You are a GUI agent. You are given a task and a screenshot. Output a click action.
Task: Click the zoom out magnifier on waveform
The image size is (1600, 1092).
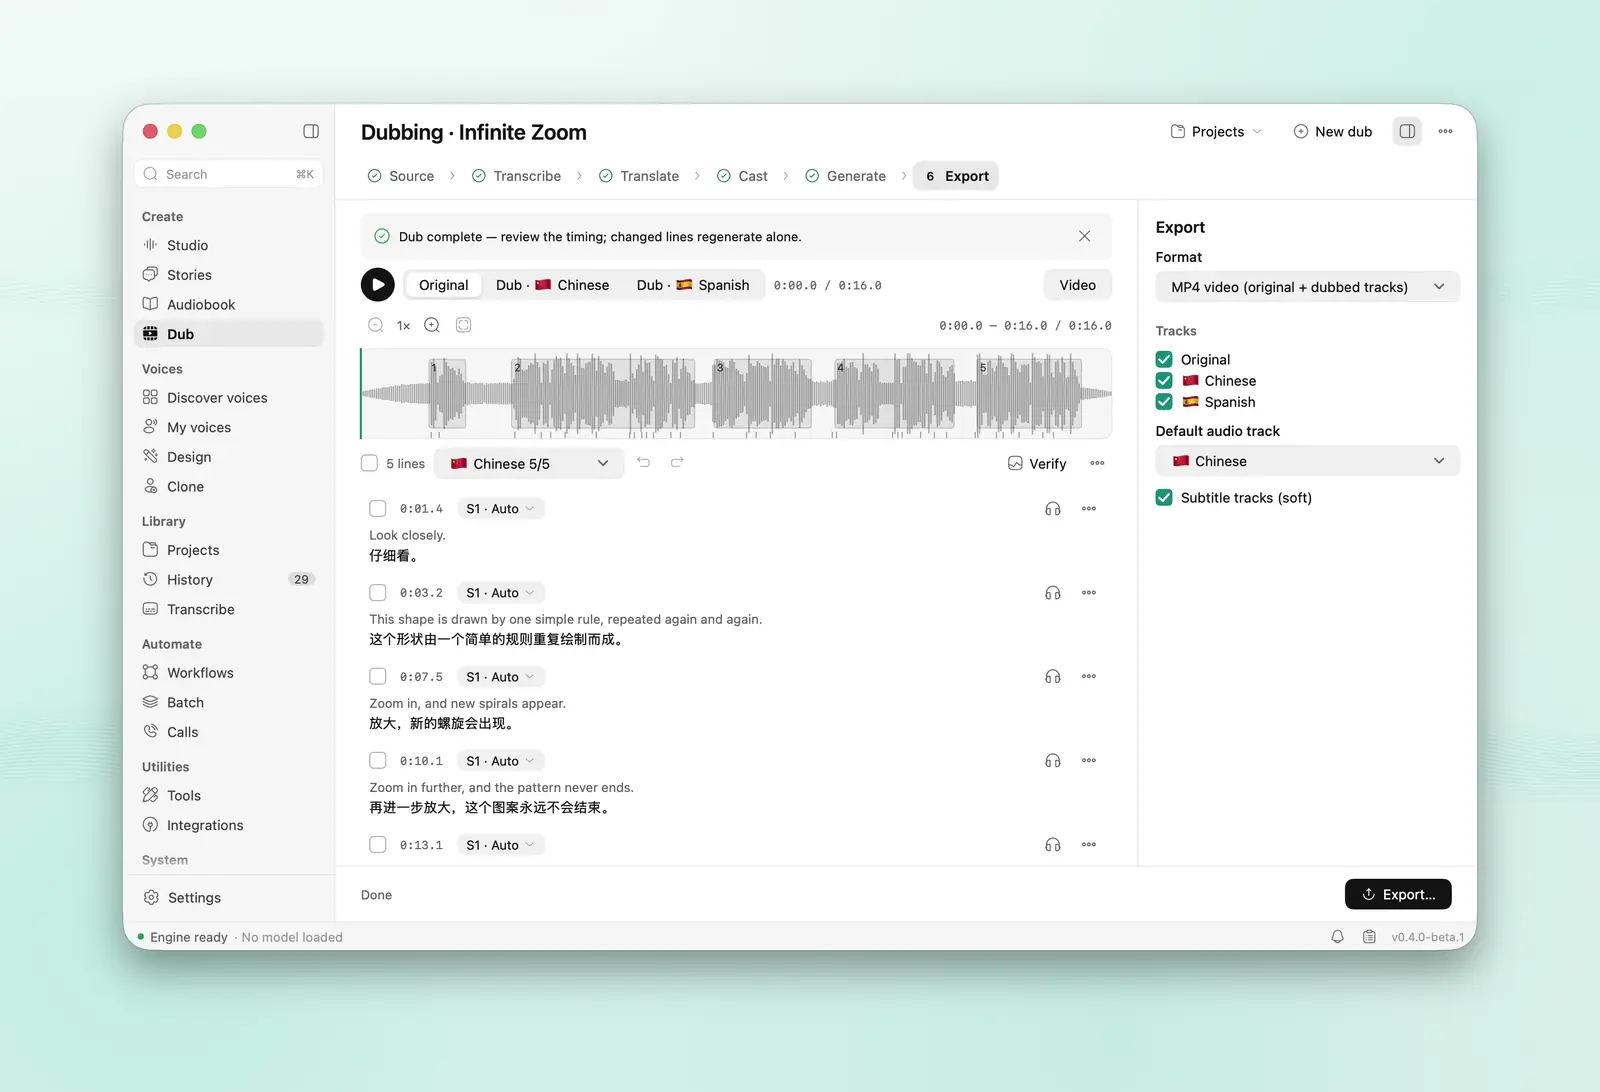(376, 325)
